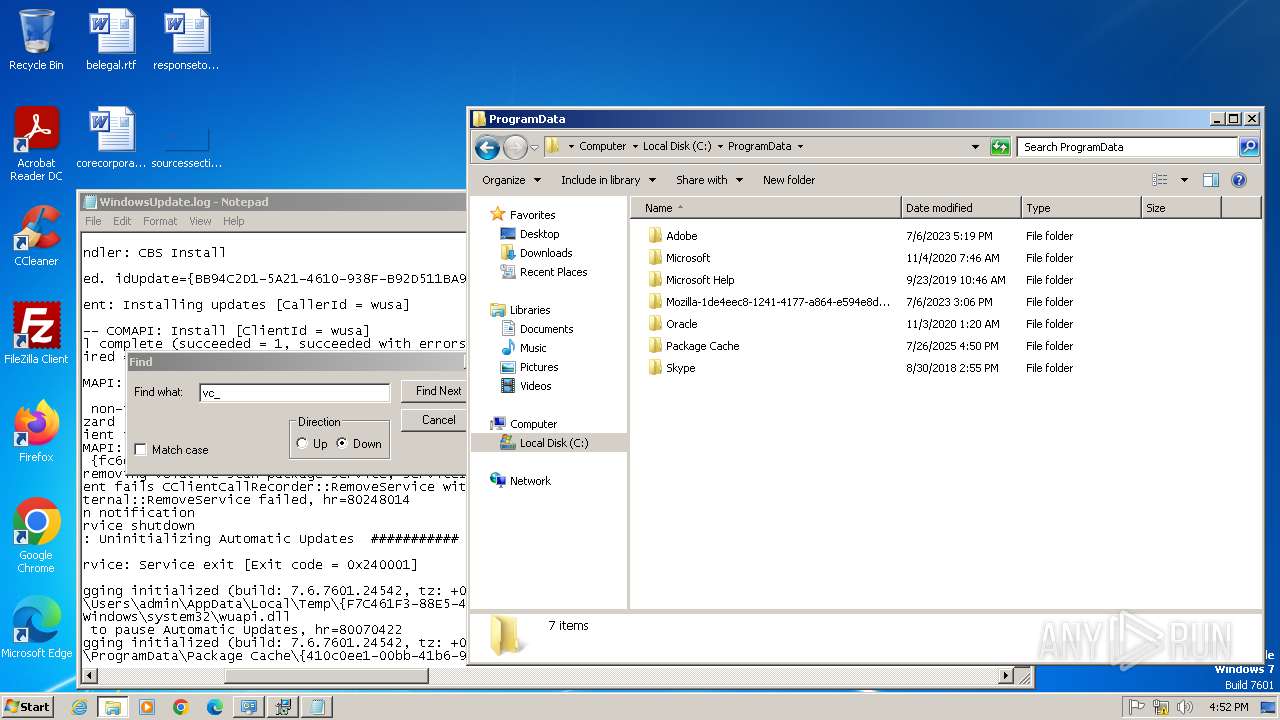This screenshot has height=720, width=1280.
Task: Click Notepad horizontal scrollbar thumb
Action: pos(326,677)
